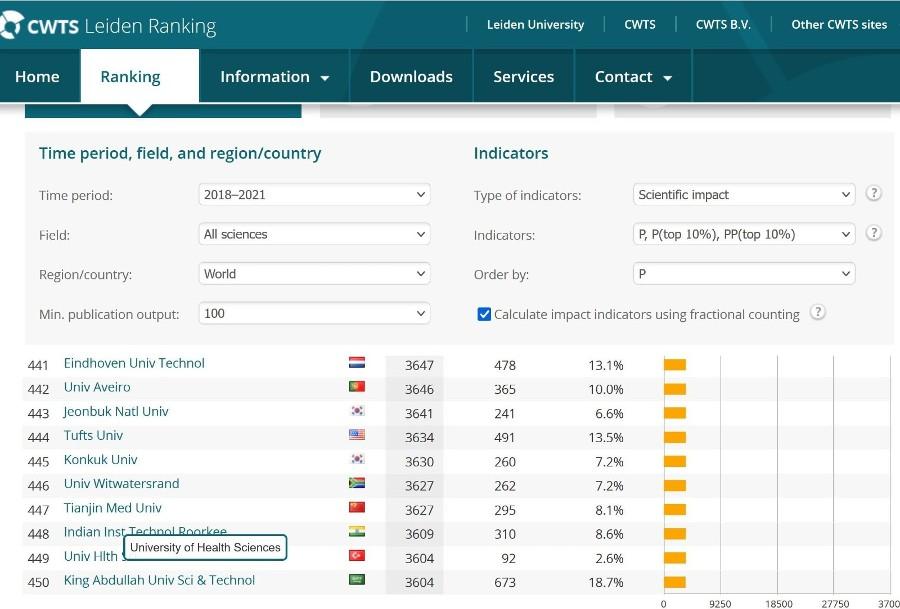Click the 'Indicators' section heading
This screenshot has height=609, width=900.
(x=511, y=153)
